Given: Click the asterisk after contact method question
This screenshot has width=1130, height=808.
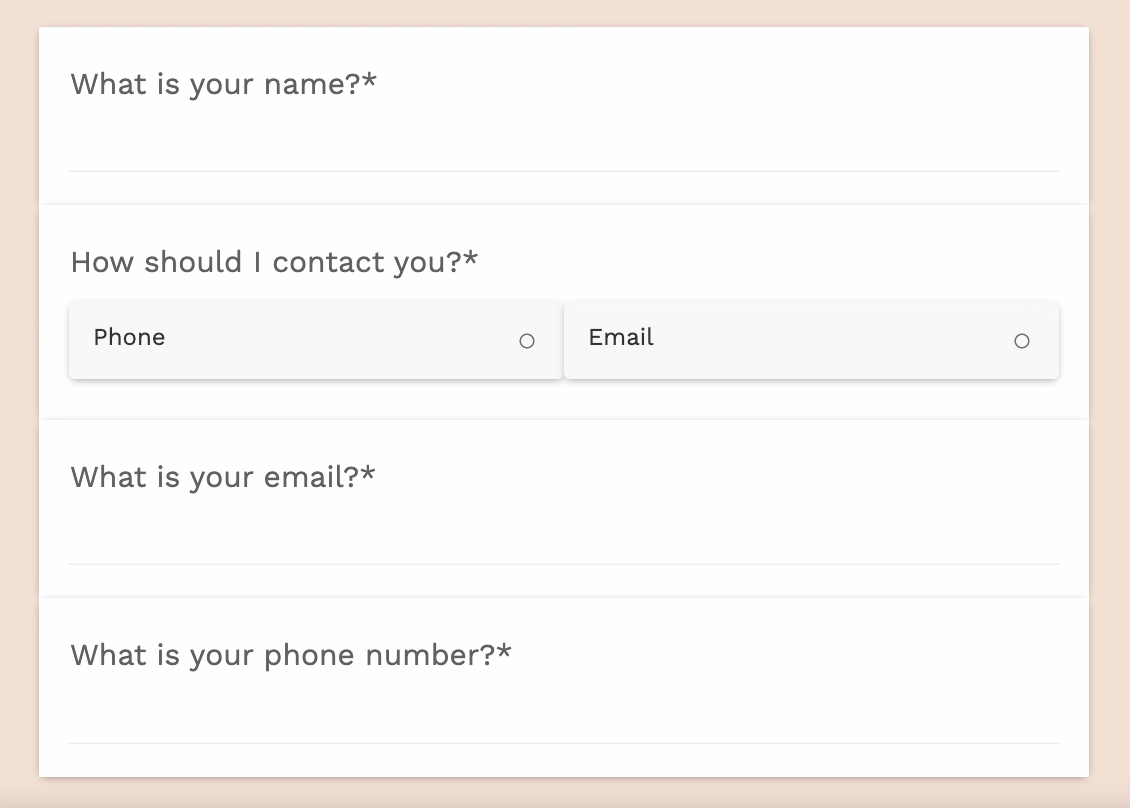Looking at the screenshot, I should click(x=471, y=260).
